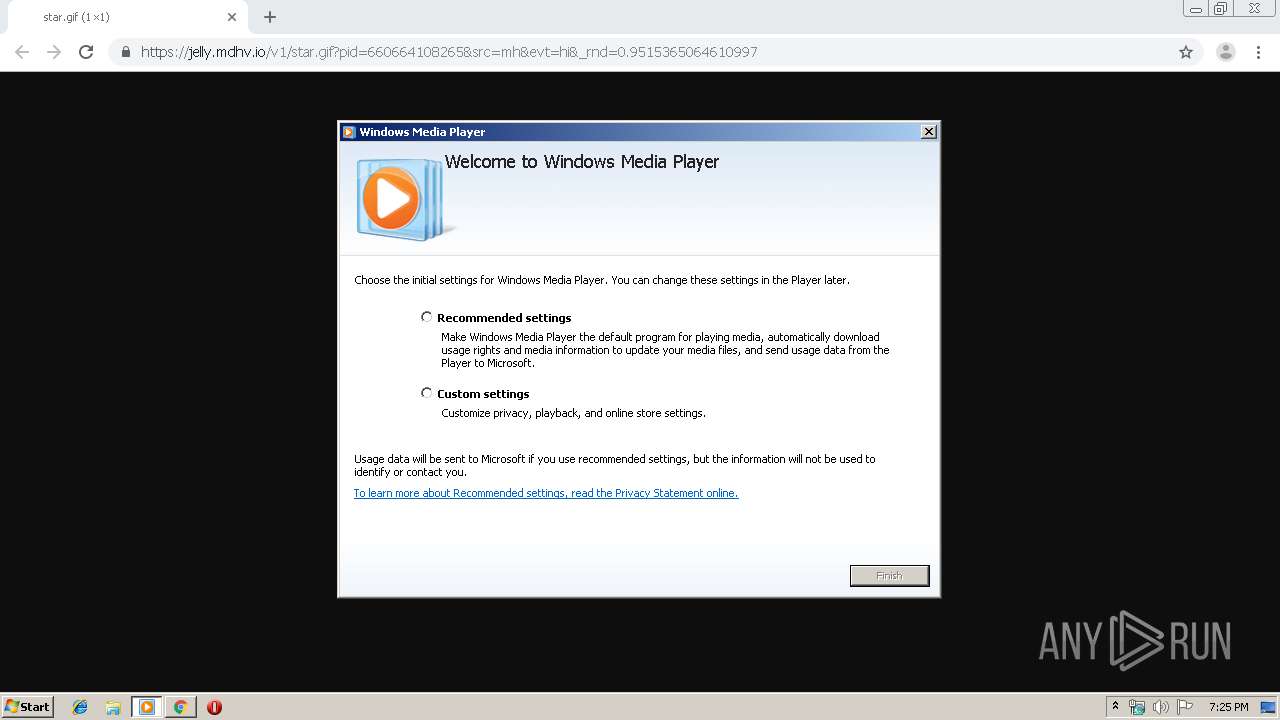Open Windows Explorer folder icon in taskbar
Viewport: 1280px width, 720px height.
point(113,707)
